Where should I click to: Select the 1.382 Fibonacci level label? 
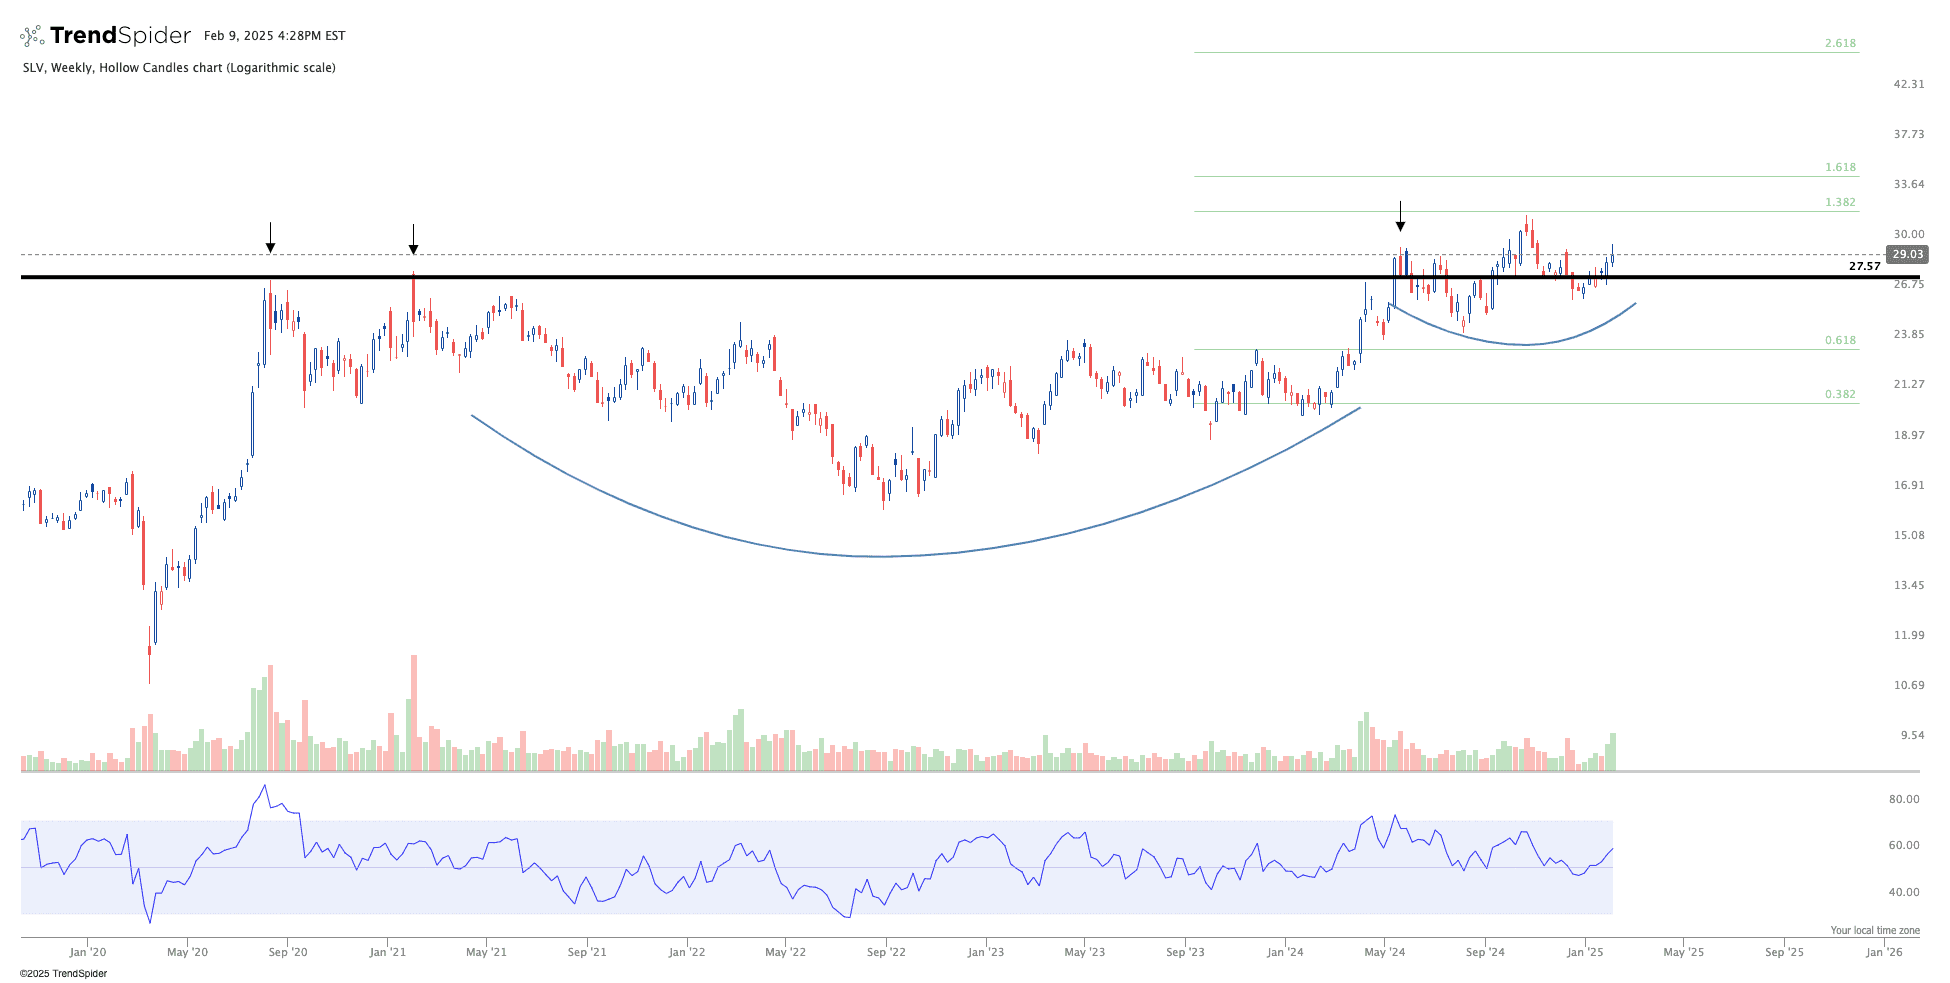coord(1840,202)
